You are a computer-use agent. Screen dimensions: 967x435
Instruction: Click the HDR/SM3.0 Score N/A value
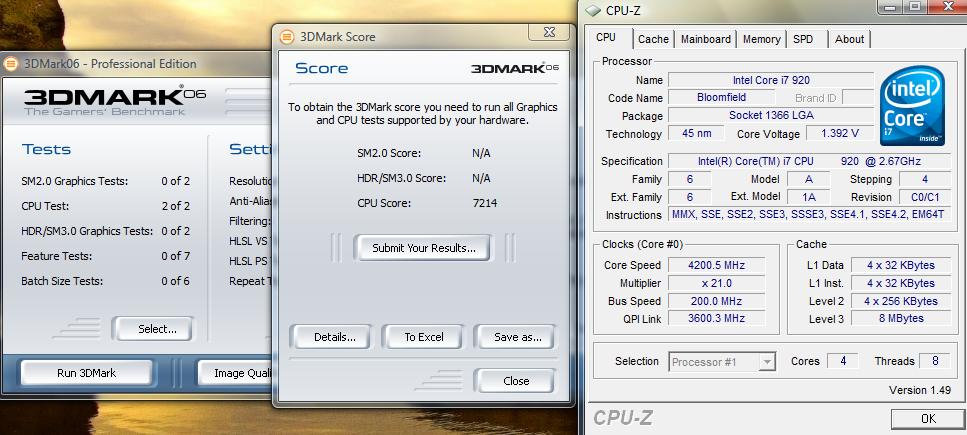480,178
